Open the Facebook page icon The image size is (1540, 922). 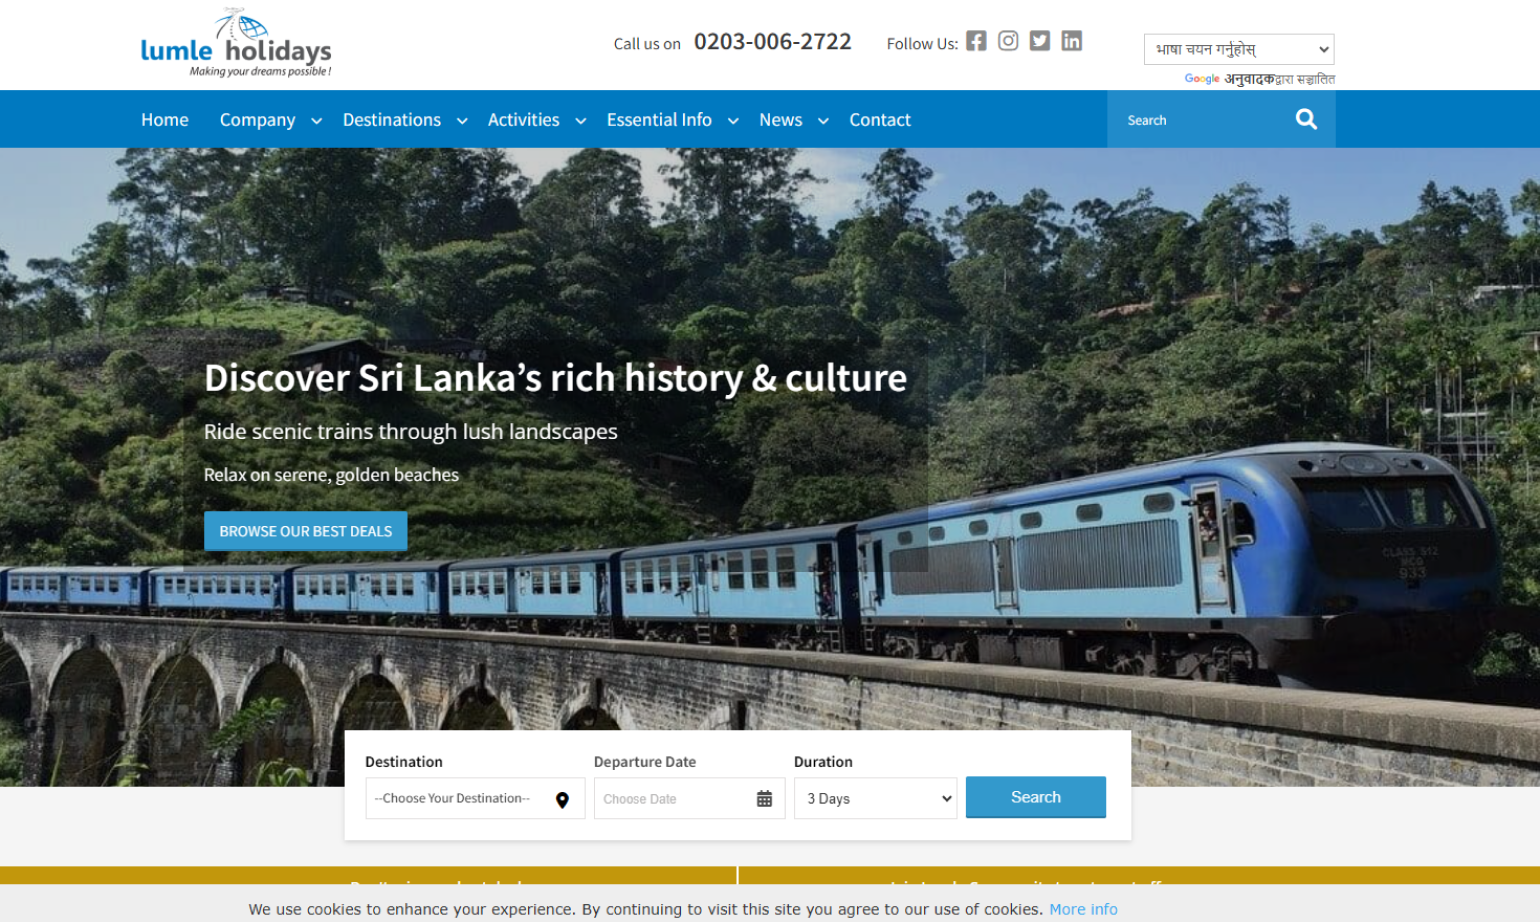[x=976, y=41]
